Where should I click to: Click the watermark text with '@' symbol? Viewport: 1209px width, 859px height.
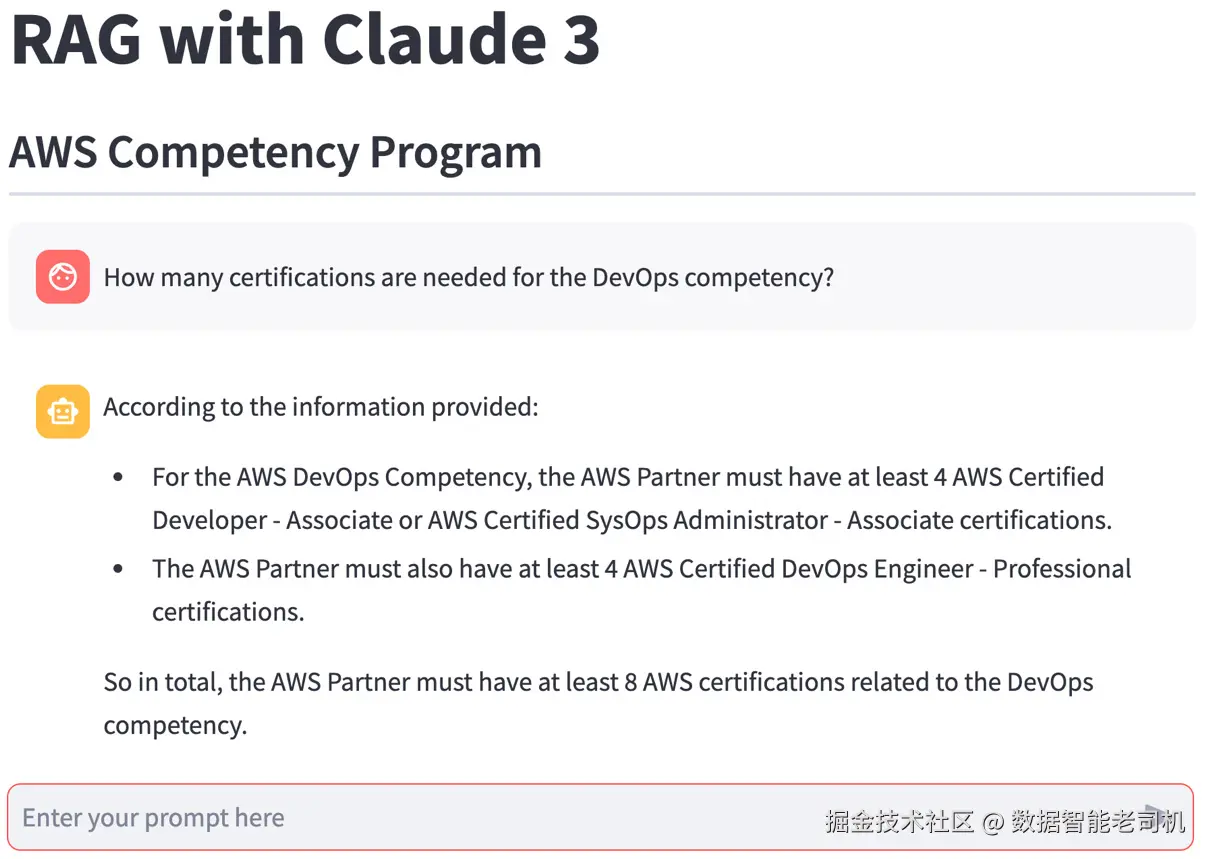[1005, 822]
